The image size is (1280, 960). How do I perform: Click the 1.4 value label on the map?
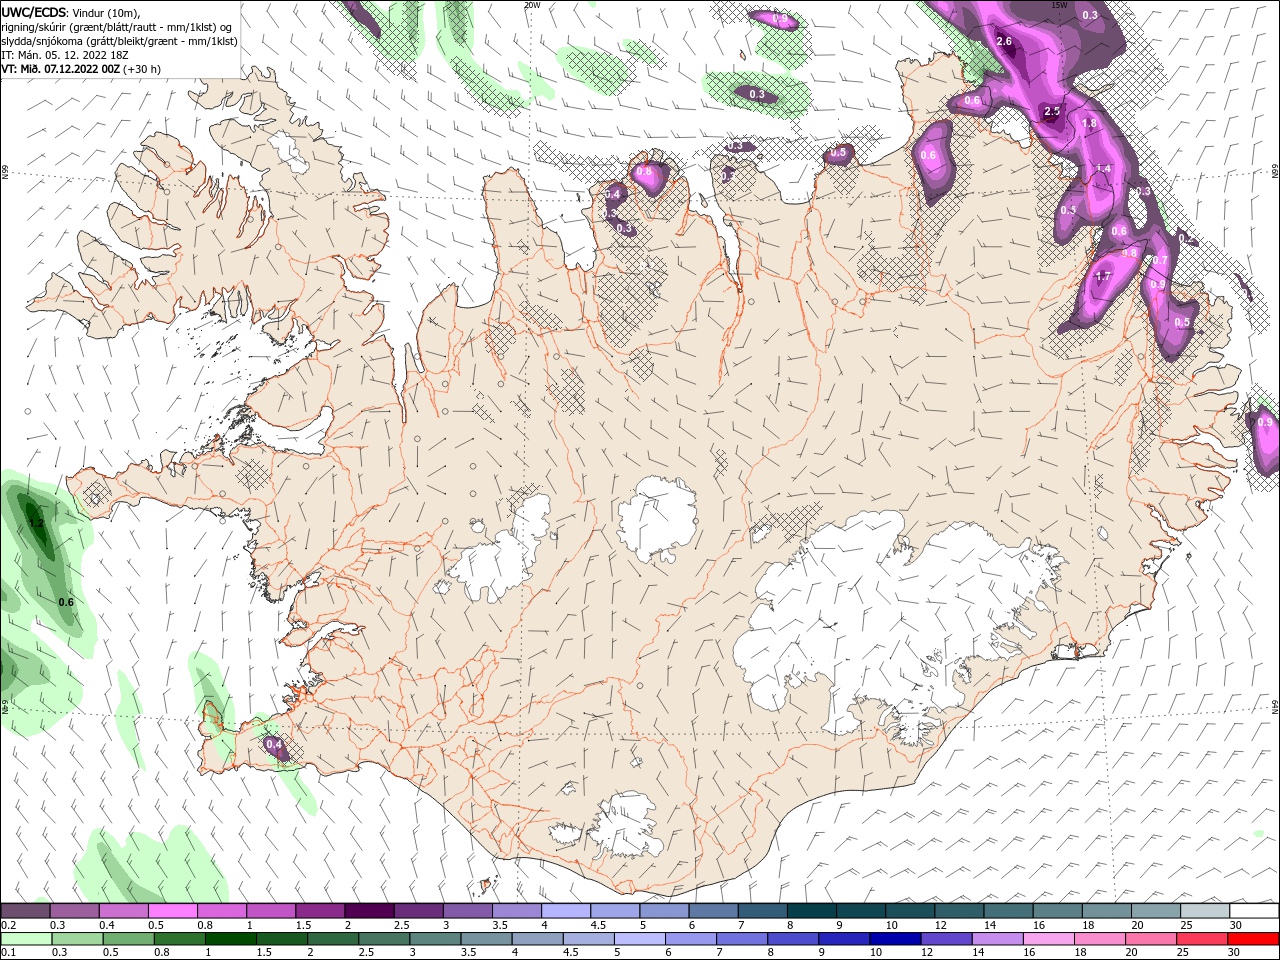(x=1103, y=169)
